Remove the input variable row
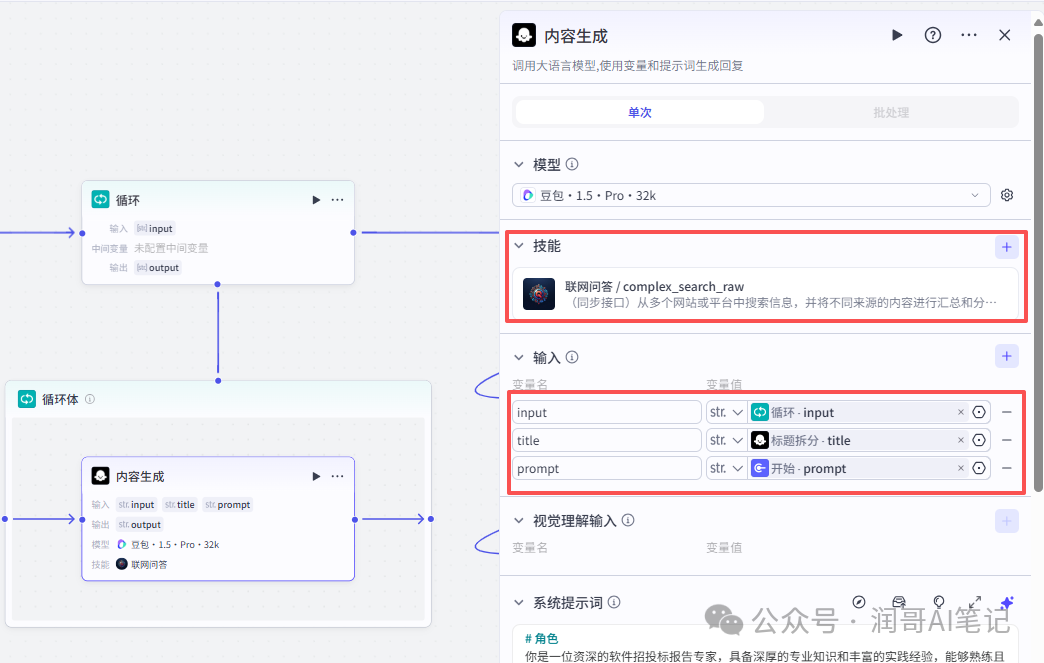 1007,412
